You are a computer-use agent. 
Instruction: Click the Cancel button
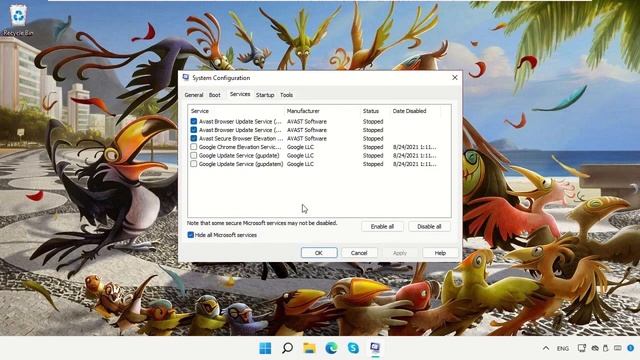[x=359, y=253]
